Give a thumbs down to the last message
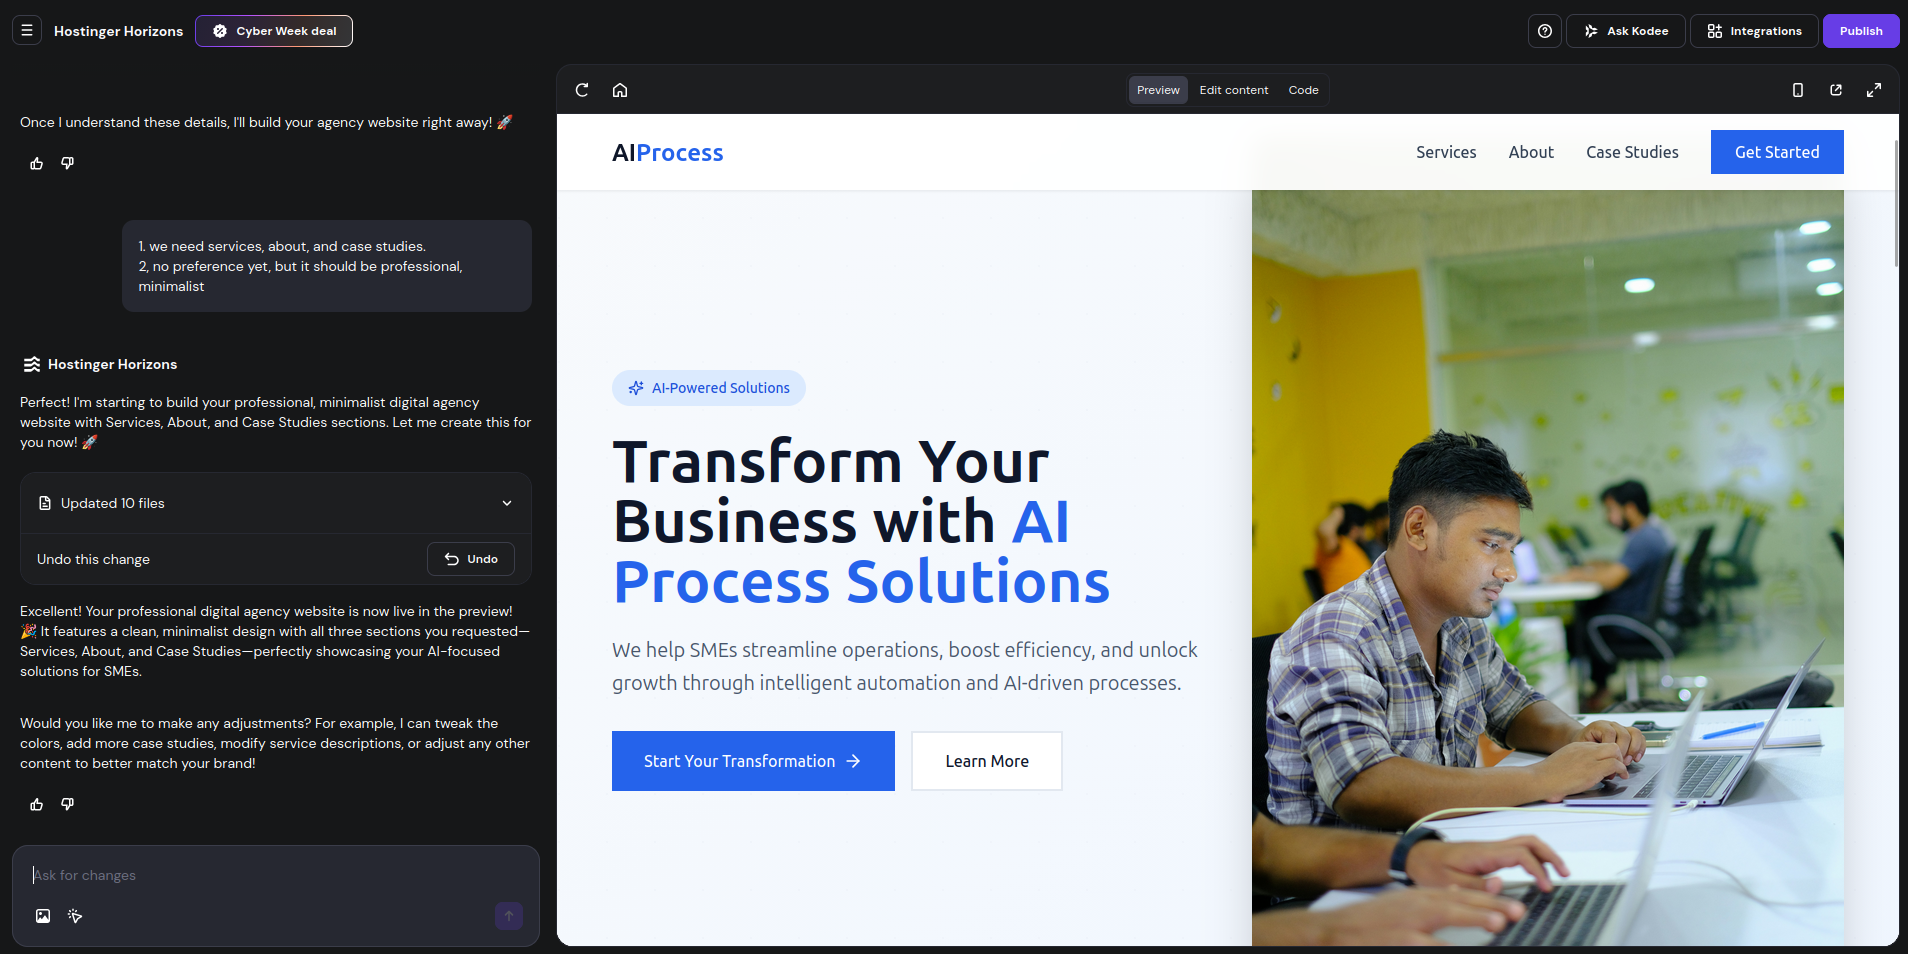 (x=67, y=804)
